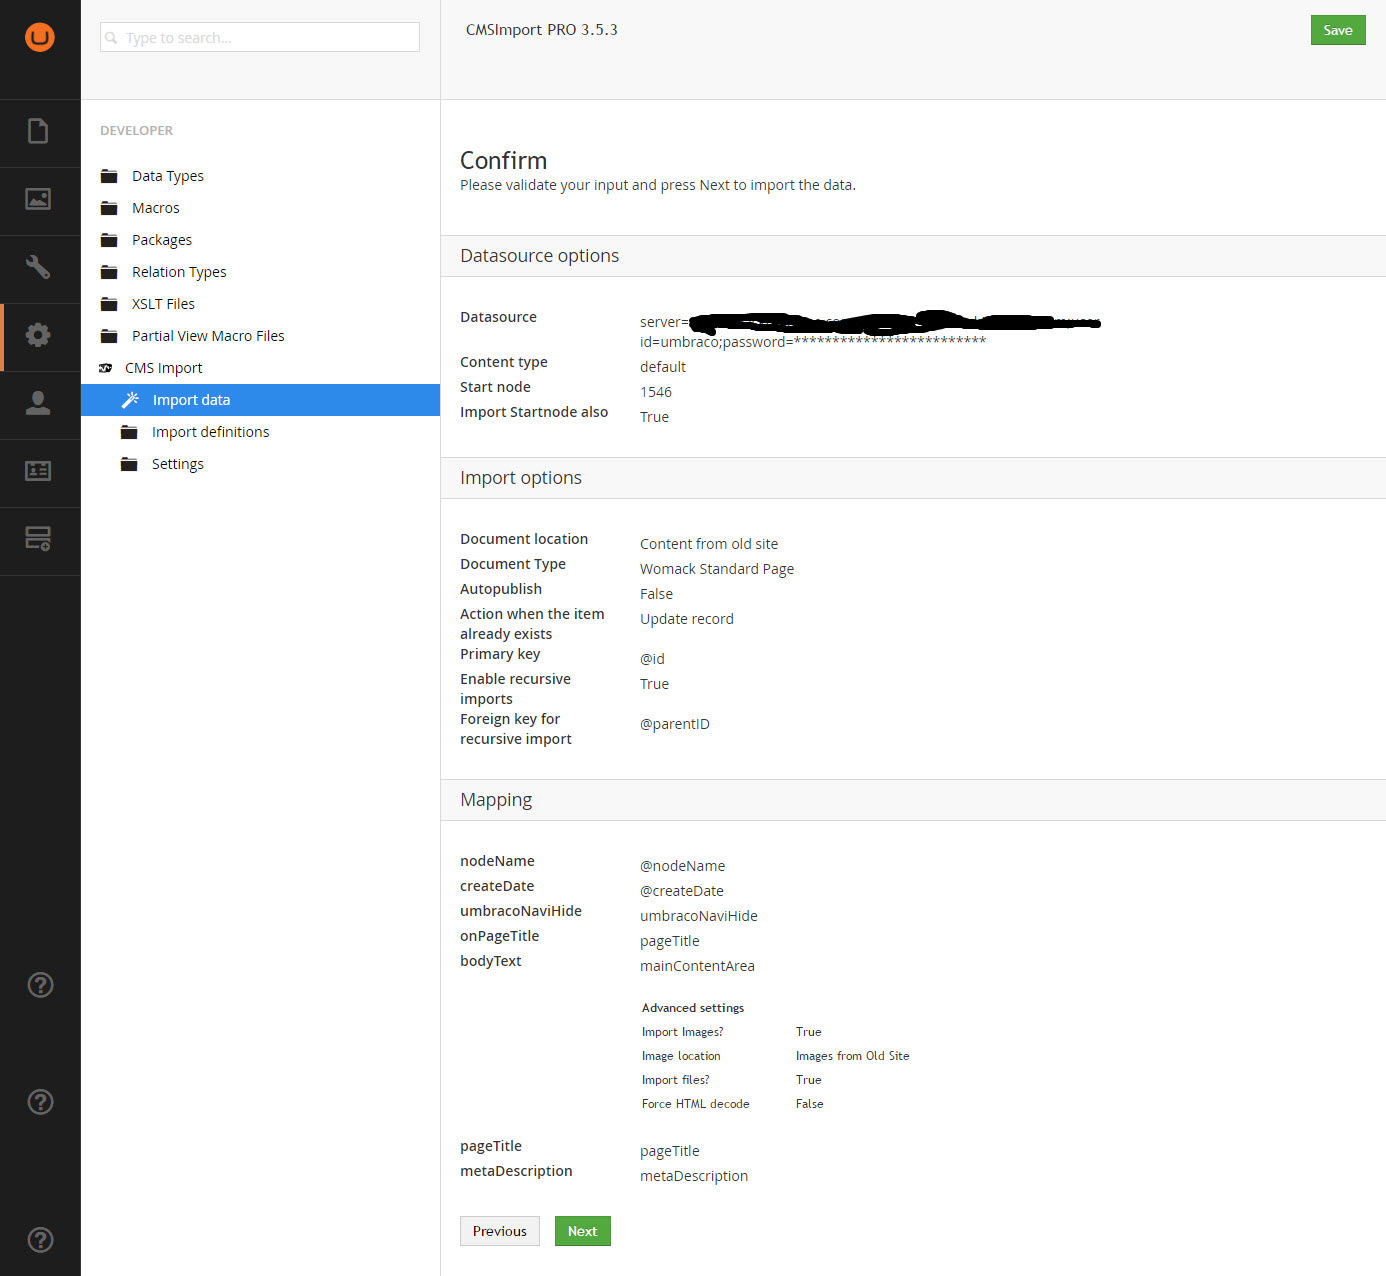Screen dimensions: 1386x1276
Task: Open the Forms section icon
Action: tap(38, 539)
